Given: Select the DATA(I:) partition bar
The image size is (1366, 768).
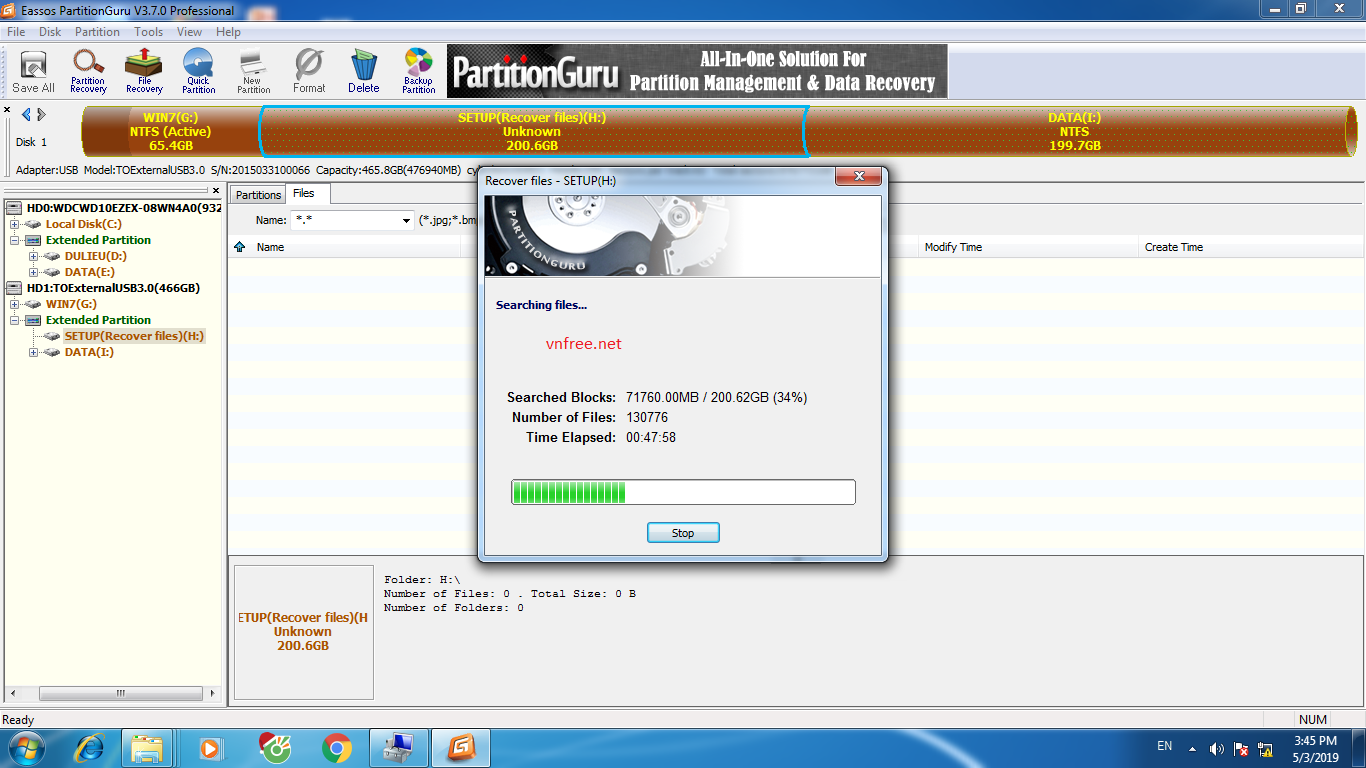Looking at the screenshot, I should click(x=1075, y=131).
